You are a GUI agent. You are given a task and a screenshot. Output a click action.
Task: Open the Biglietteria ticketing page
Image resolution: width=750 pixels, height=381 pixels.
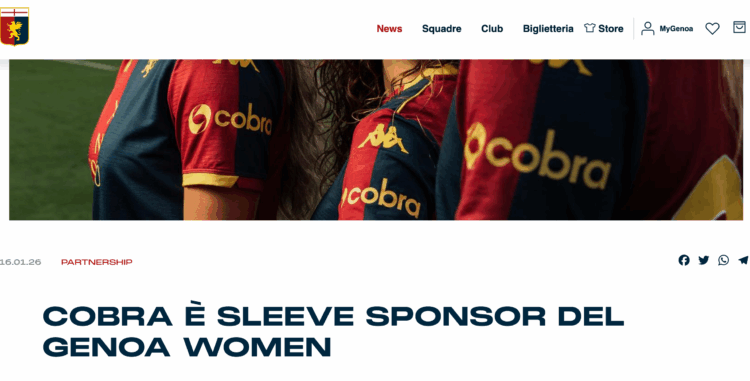(548, 29)
